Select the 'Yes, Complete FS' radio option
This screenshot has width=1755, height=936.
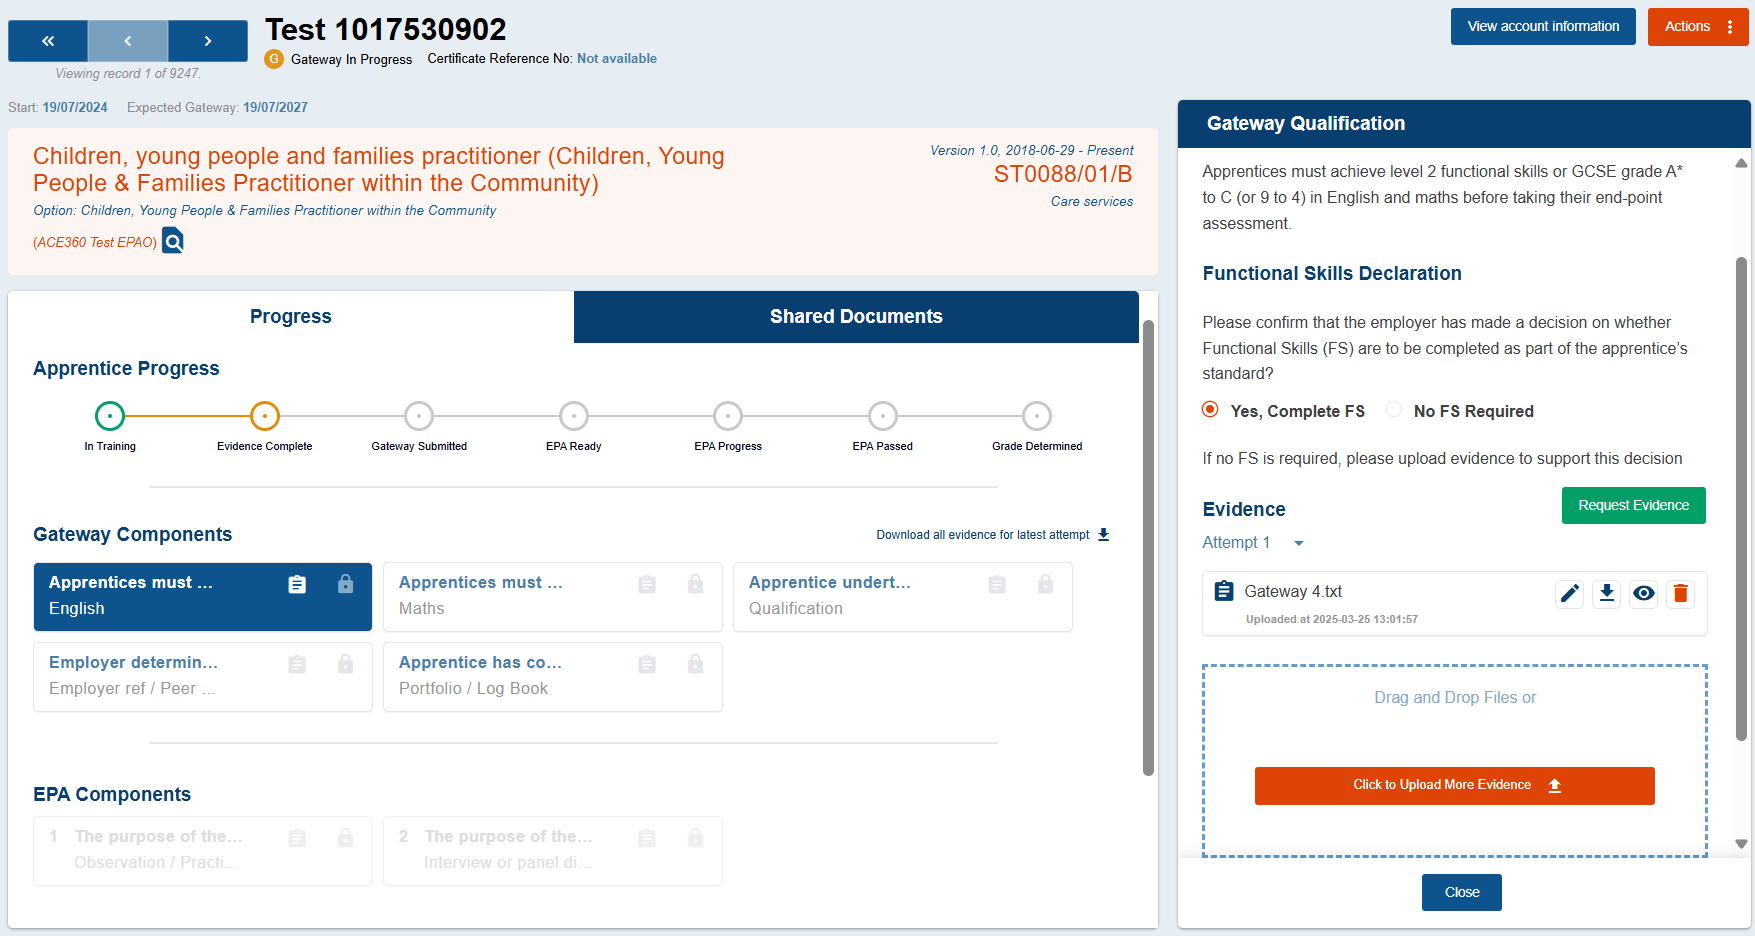coord(1211,410)
